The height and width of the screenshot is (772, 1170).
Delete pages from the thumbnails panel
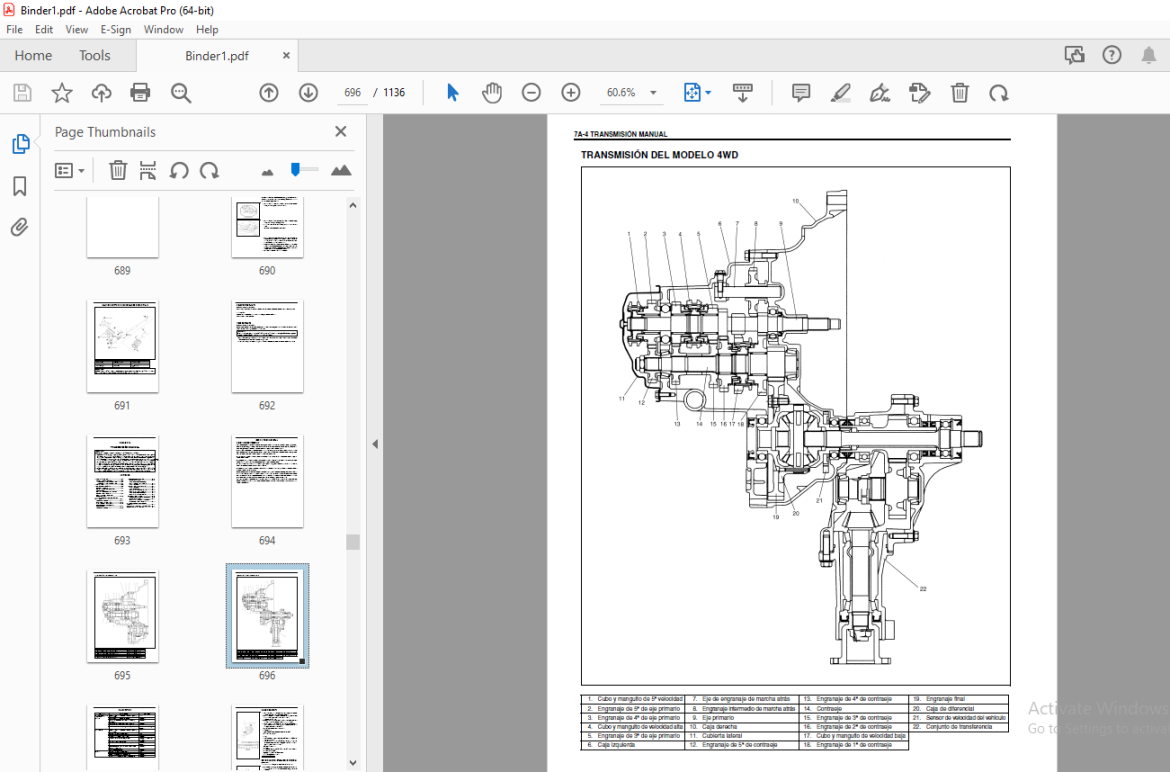coord(118,170)
